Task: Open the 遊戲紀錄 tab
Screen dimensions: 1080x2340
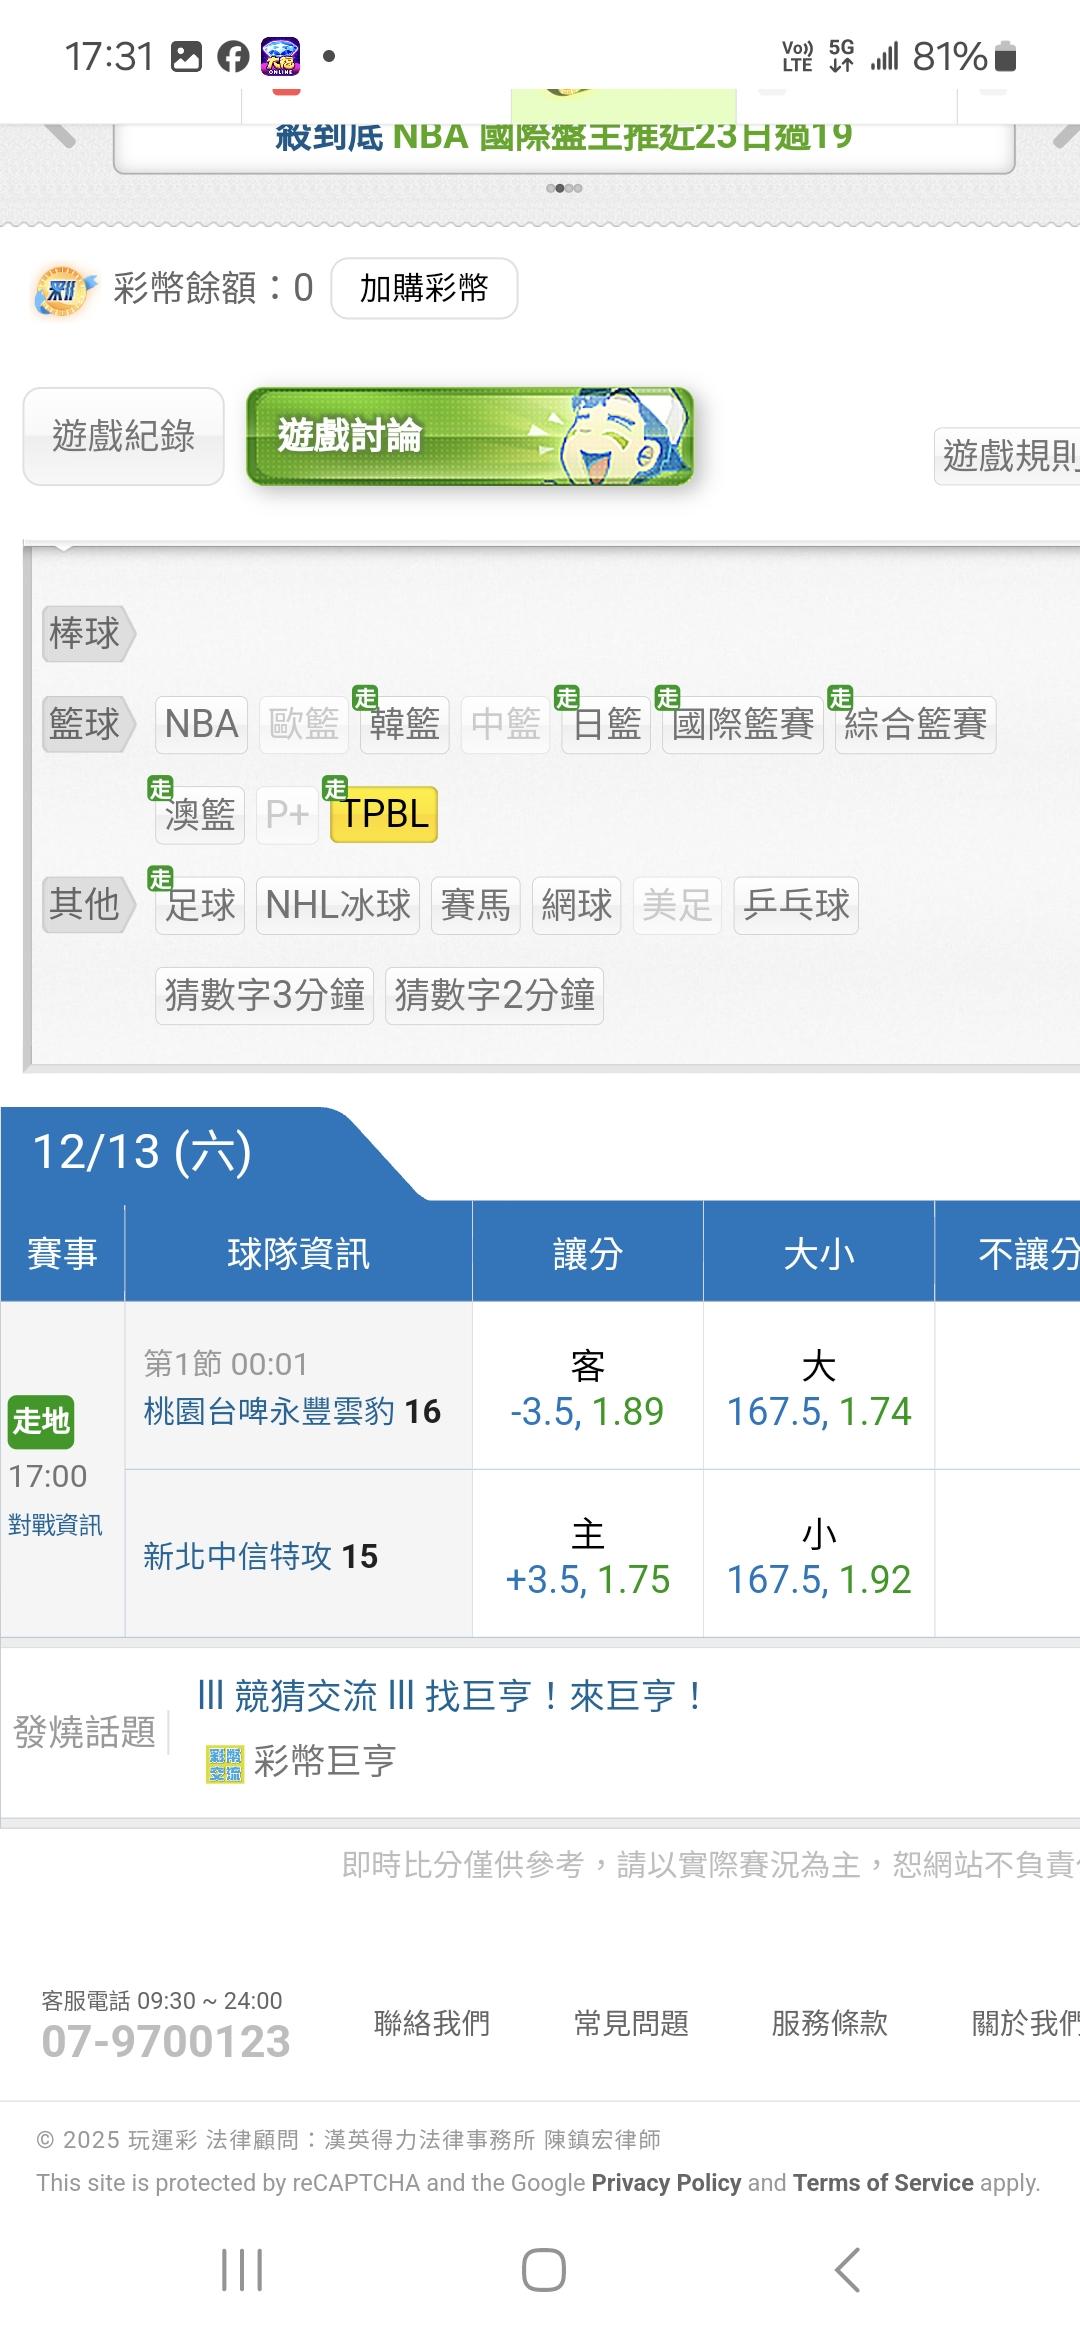Action: [123, 436]
